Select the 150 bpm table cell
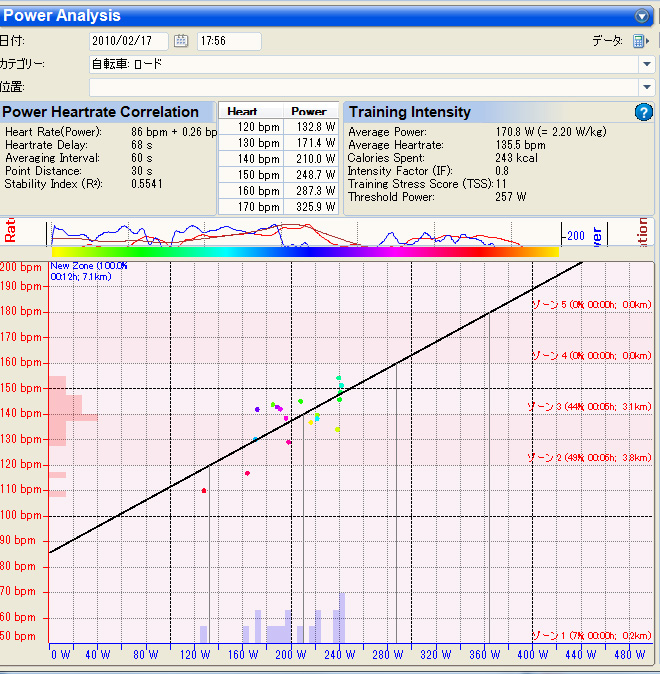 click(x=251, y=175)
